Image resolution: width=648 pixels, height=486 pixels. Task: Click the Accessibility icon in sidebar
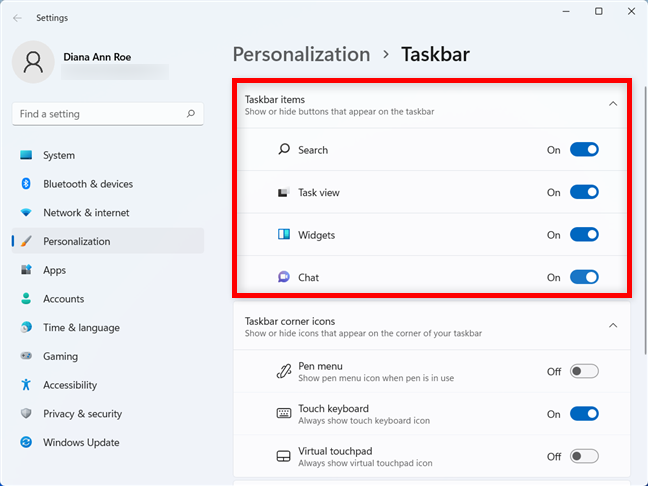tap(25, 385)
